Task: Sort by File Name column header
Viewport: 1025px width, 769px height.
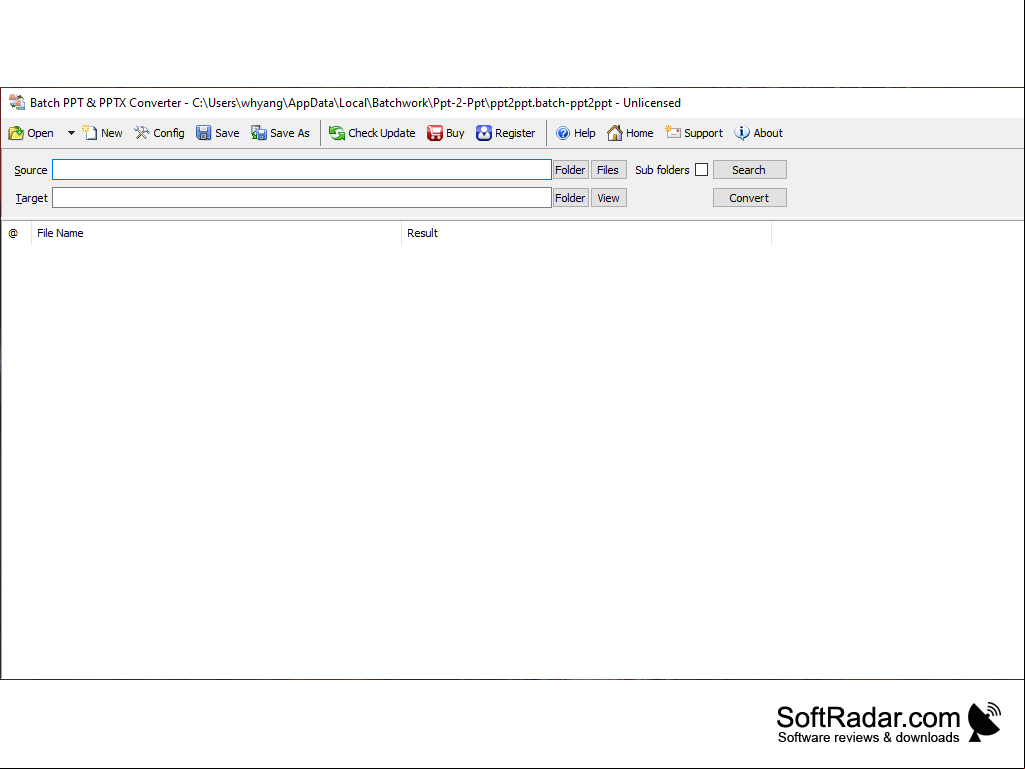Action: click(216, 233)
